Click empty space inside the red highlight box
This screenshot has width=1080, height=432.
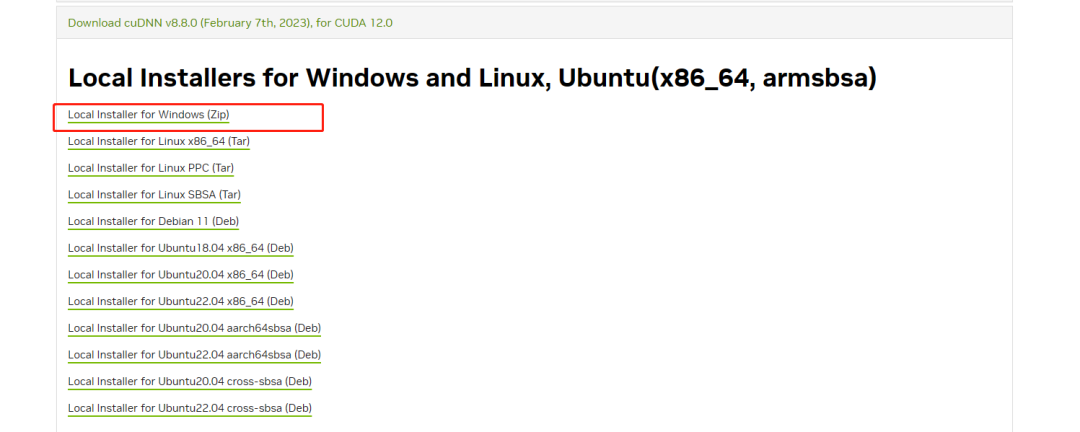280,116
